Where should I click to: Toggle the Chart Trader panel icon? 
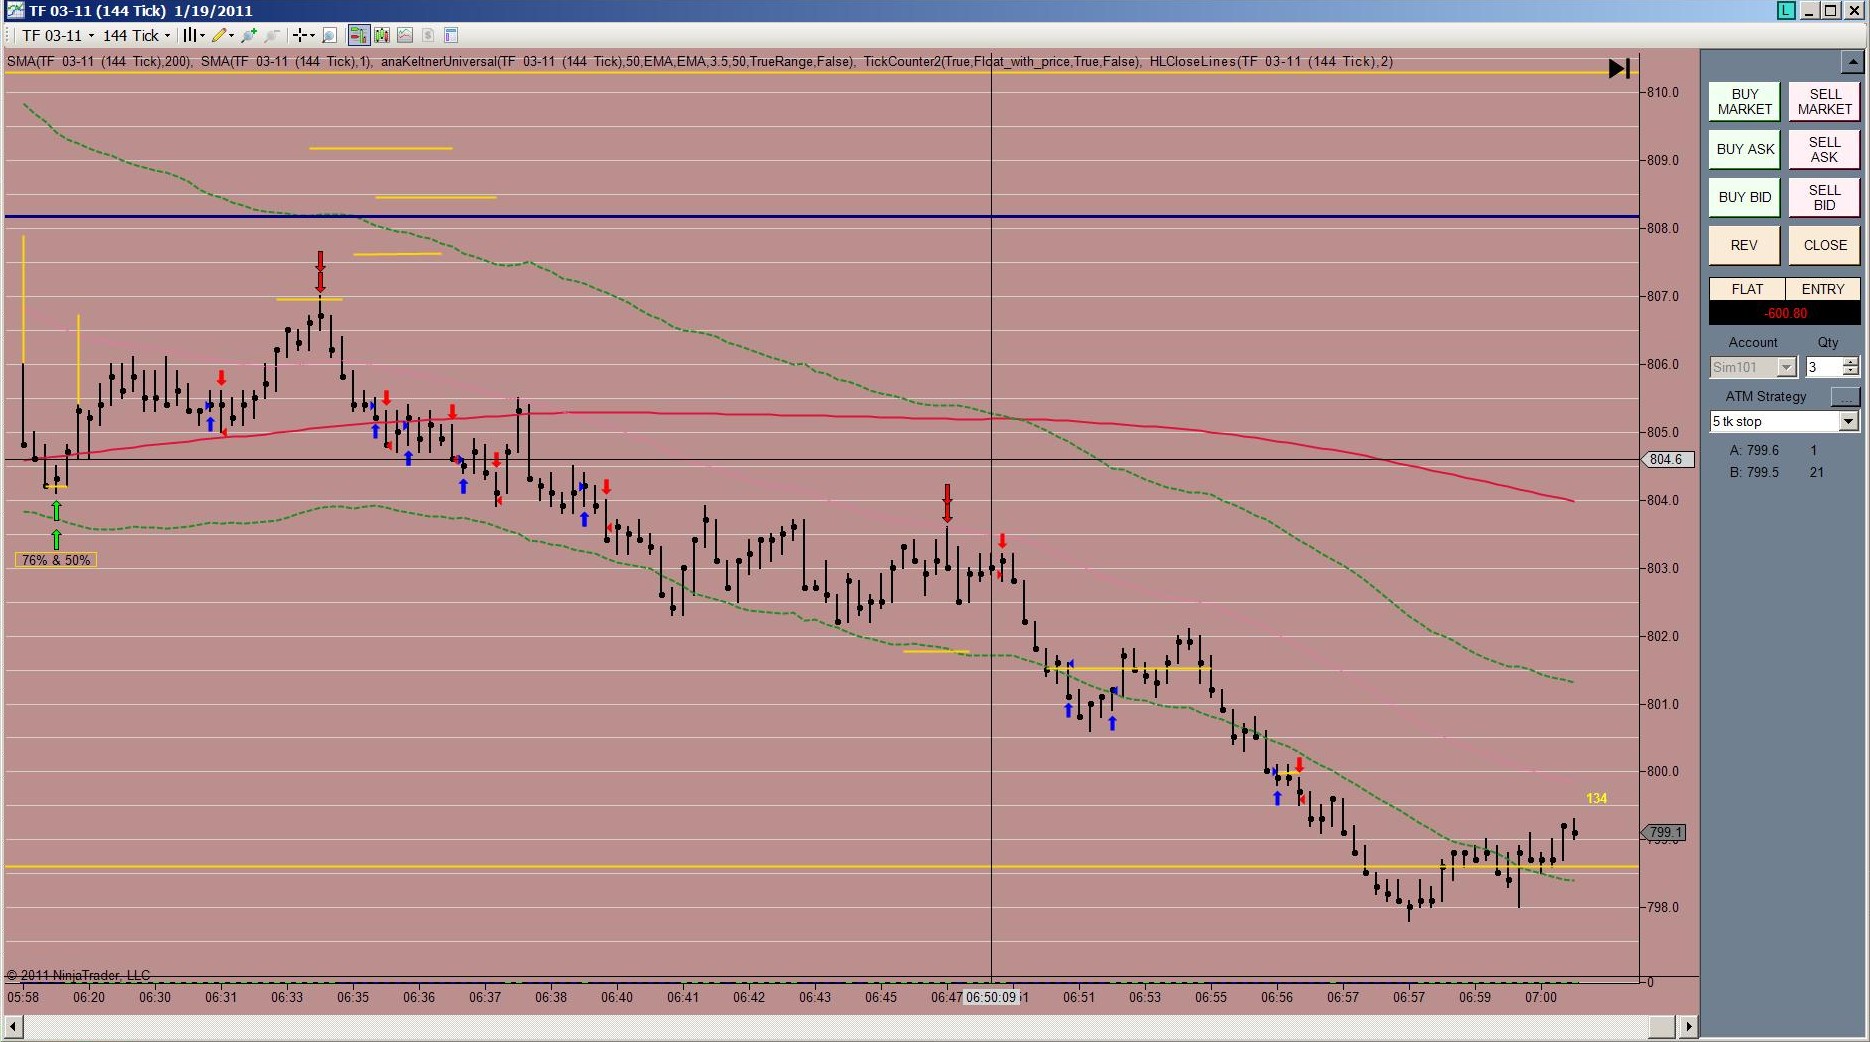coord(358,35)
